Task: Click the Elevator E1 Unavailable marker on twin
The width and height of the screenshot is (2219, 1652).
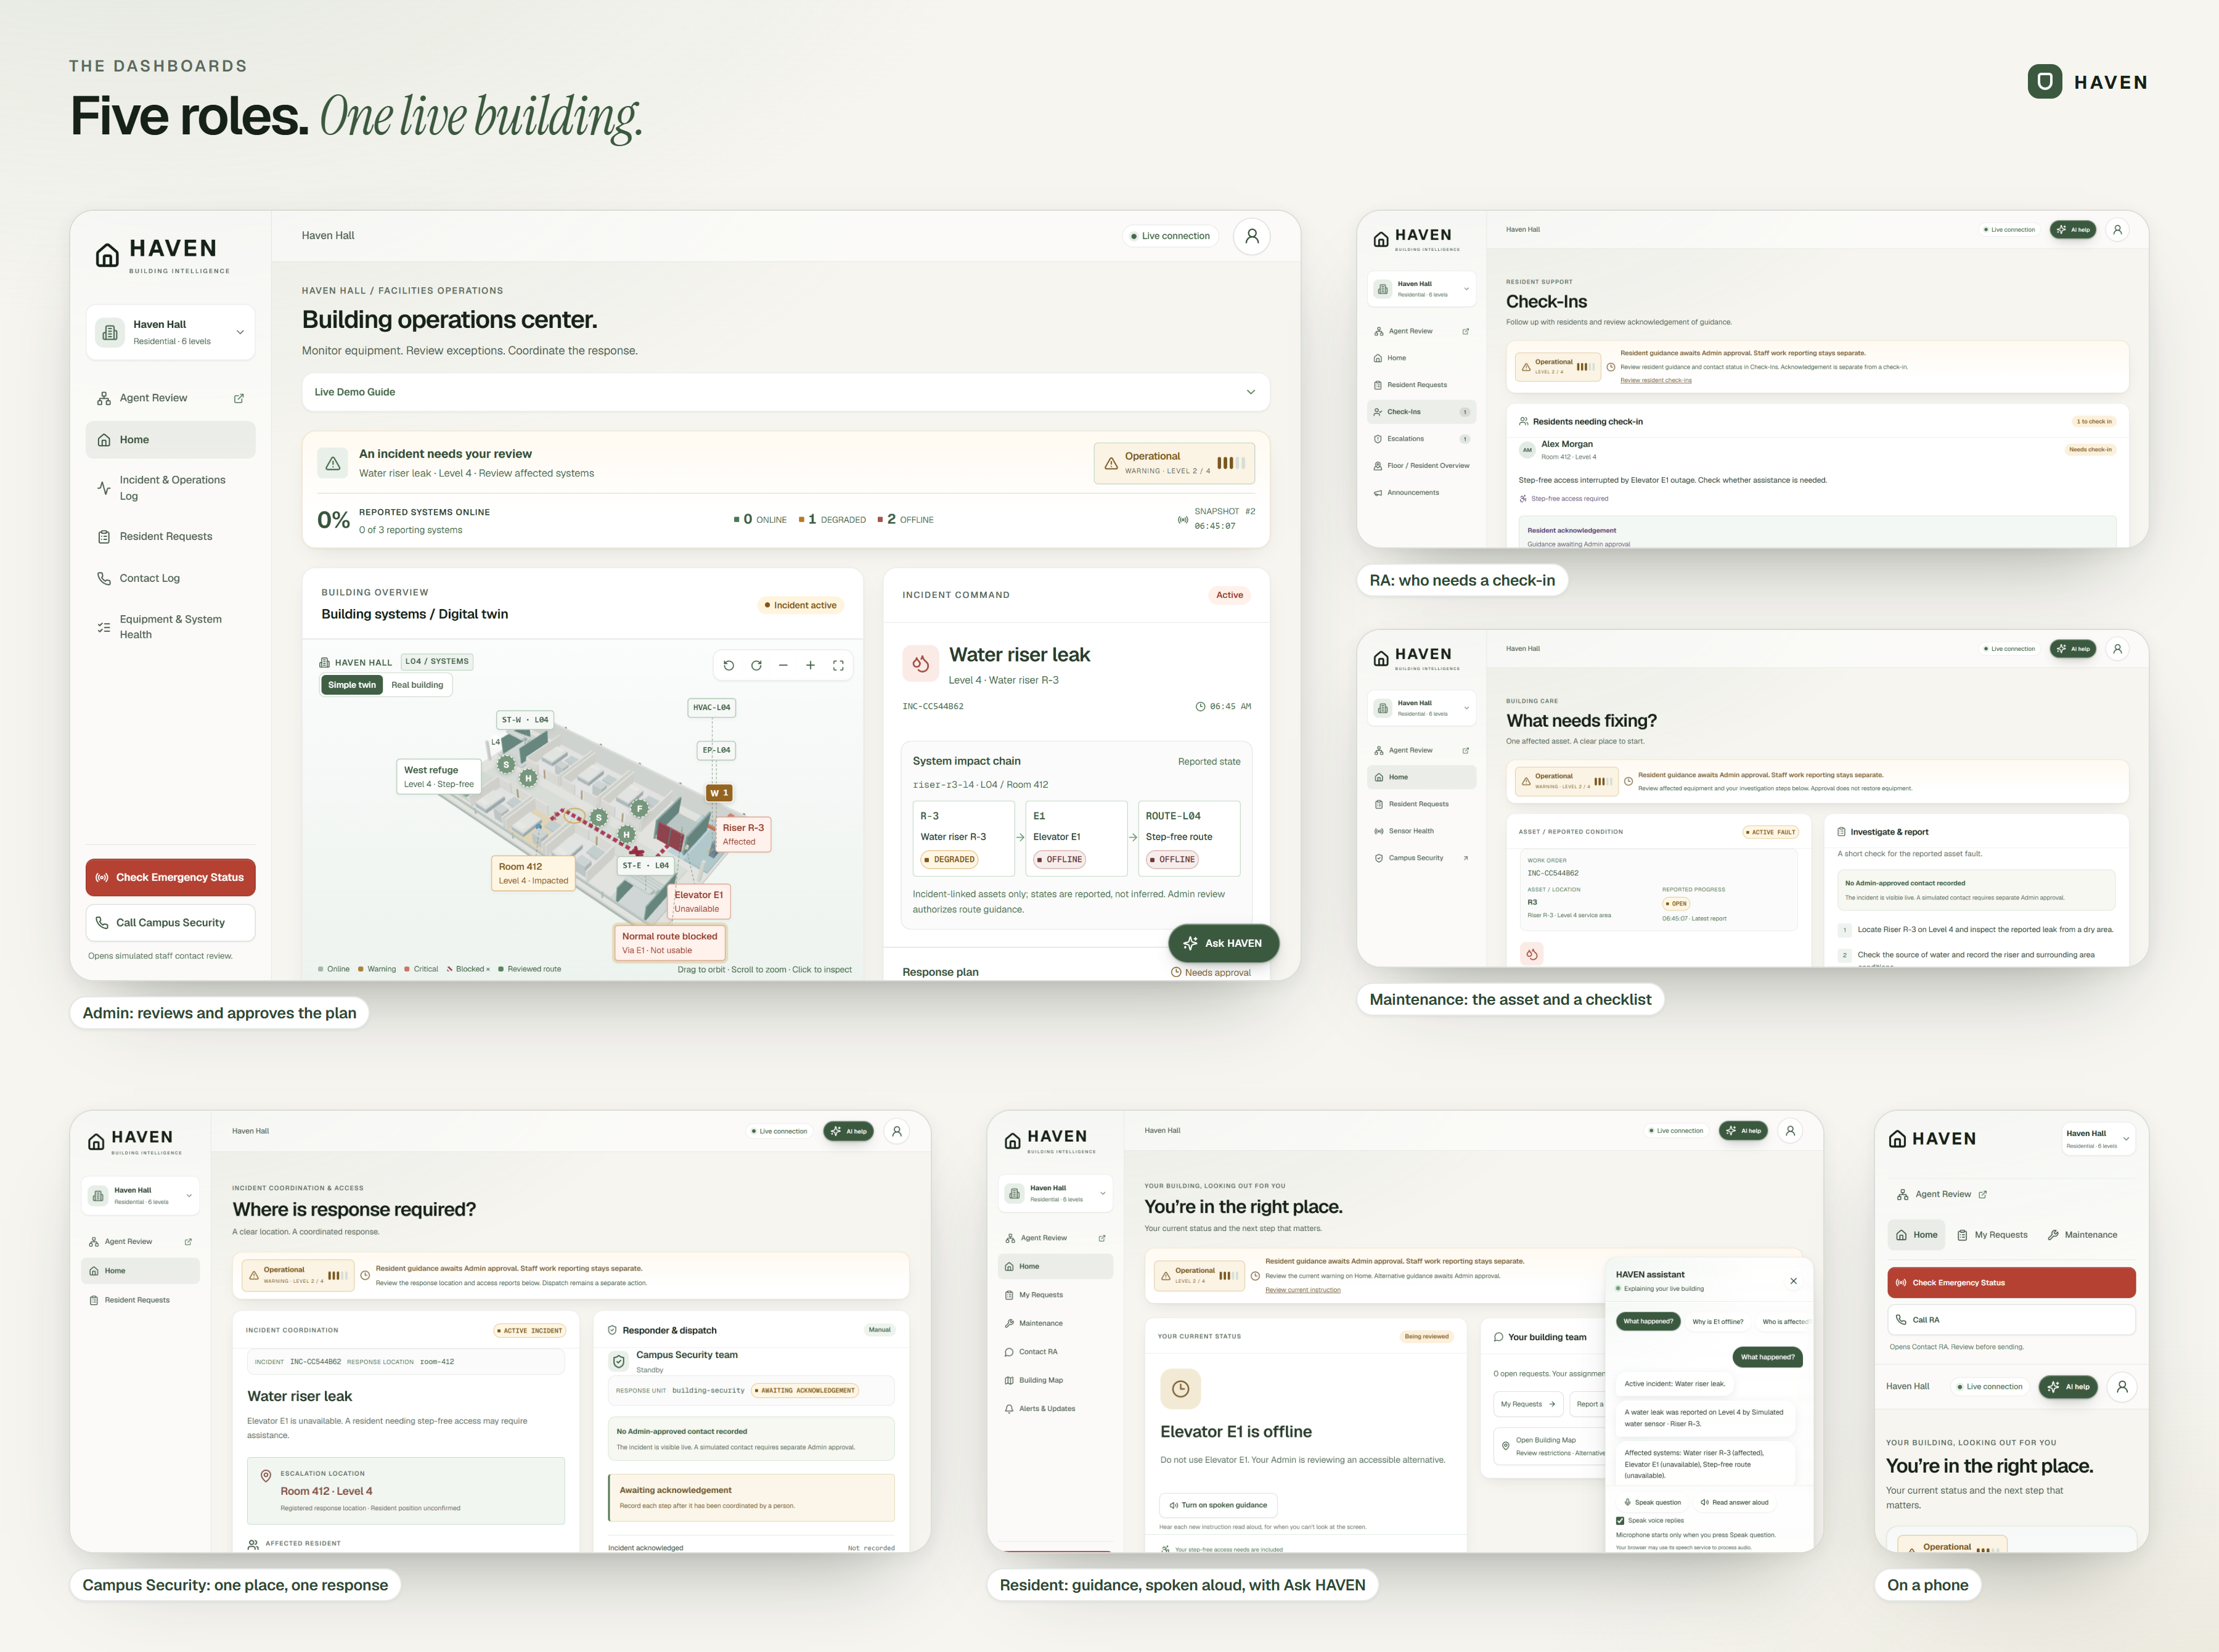Action: point(698,901)
